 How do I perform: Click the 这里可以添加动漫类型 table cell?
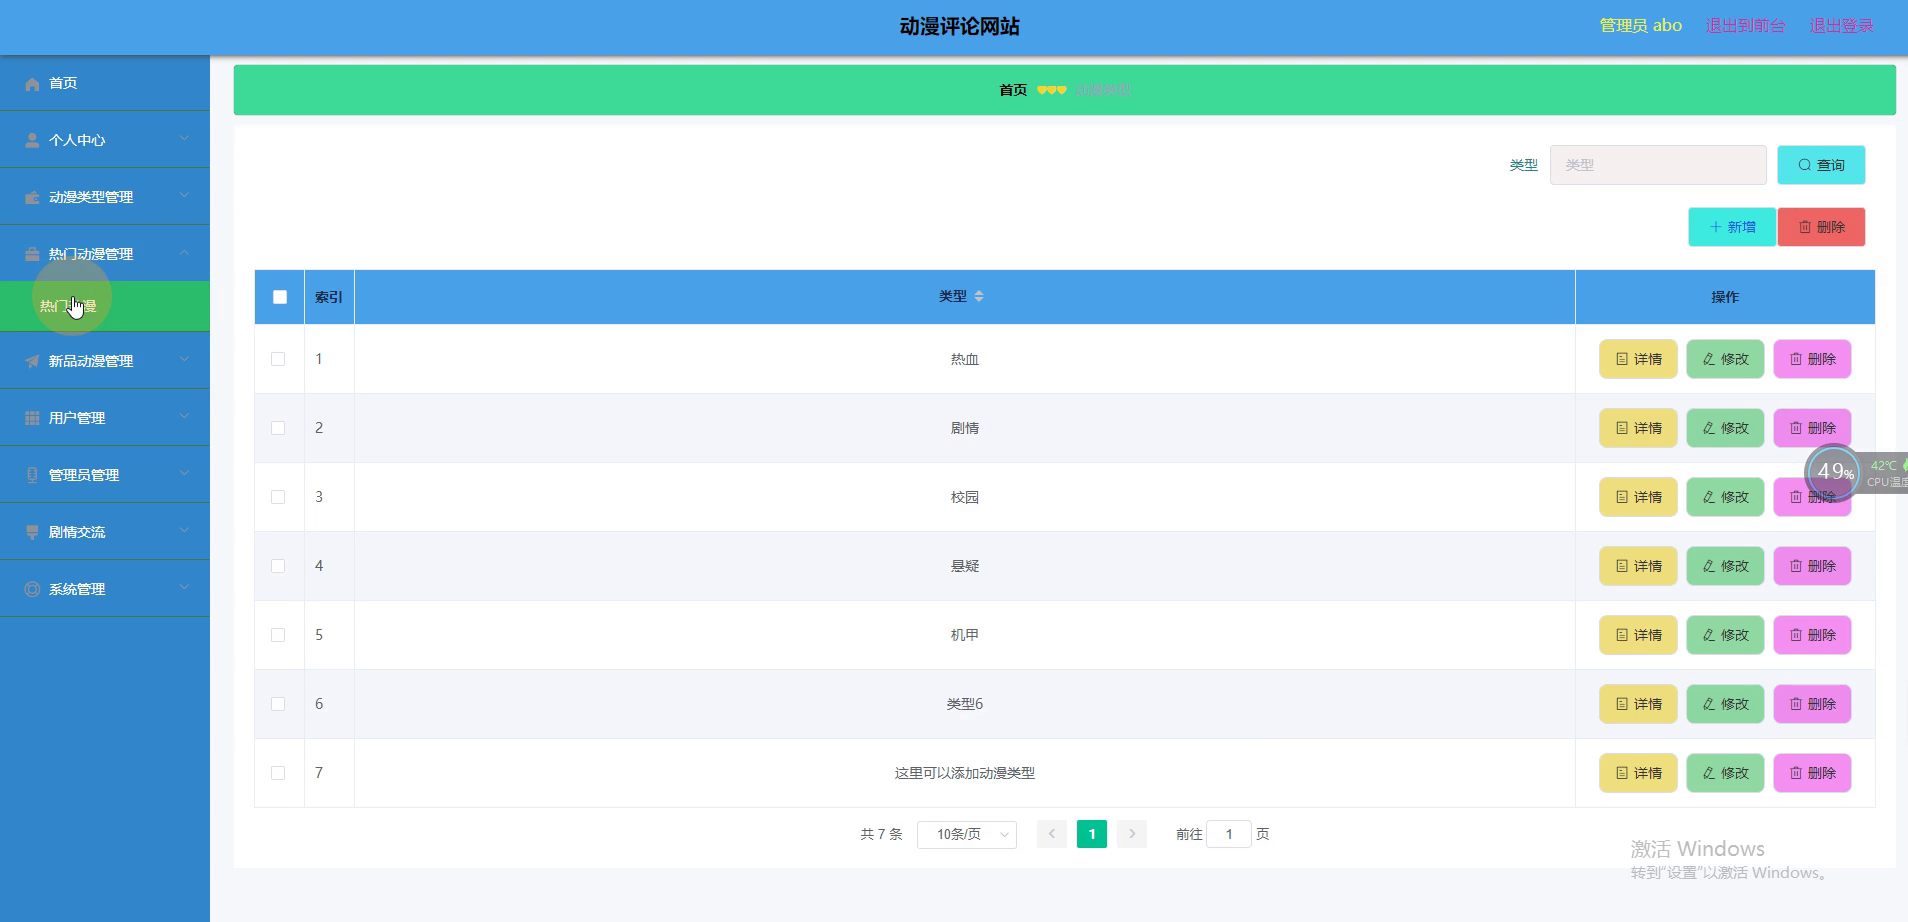click(964, 773)
